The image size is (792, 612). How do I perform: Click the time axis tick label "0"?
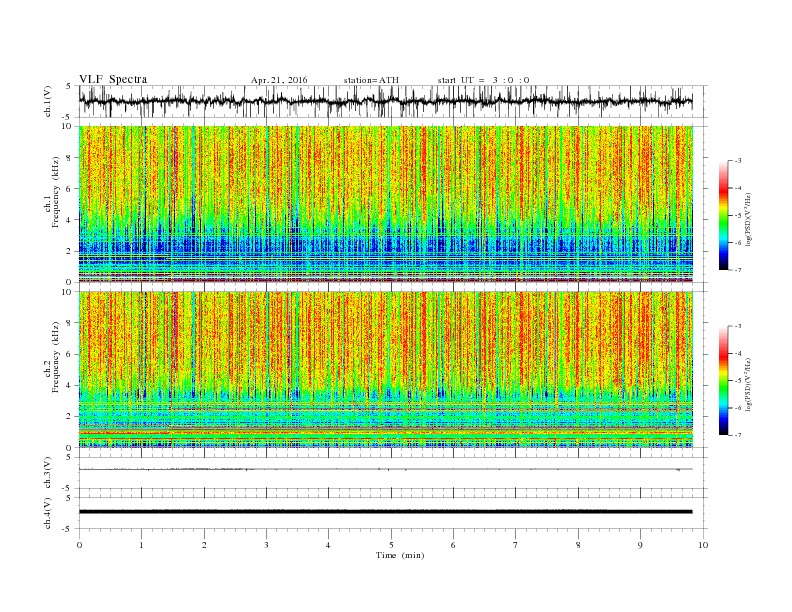point(79,545)
